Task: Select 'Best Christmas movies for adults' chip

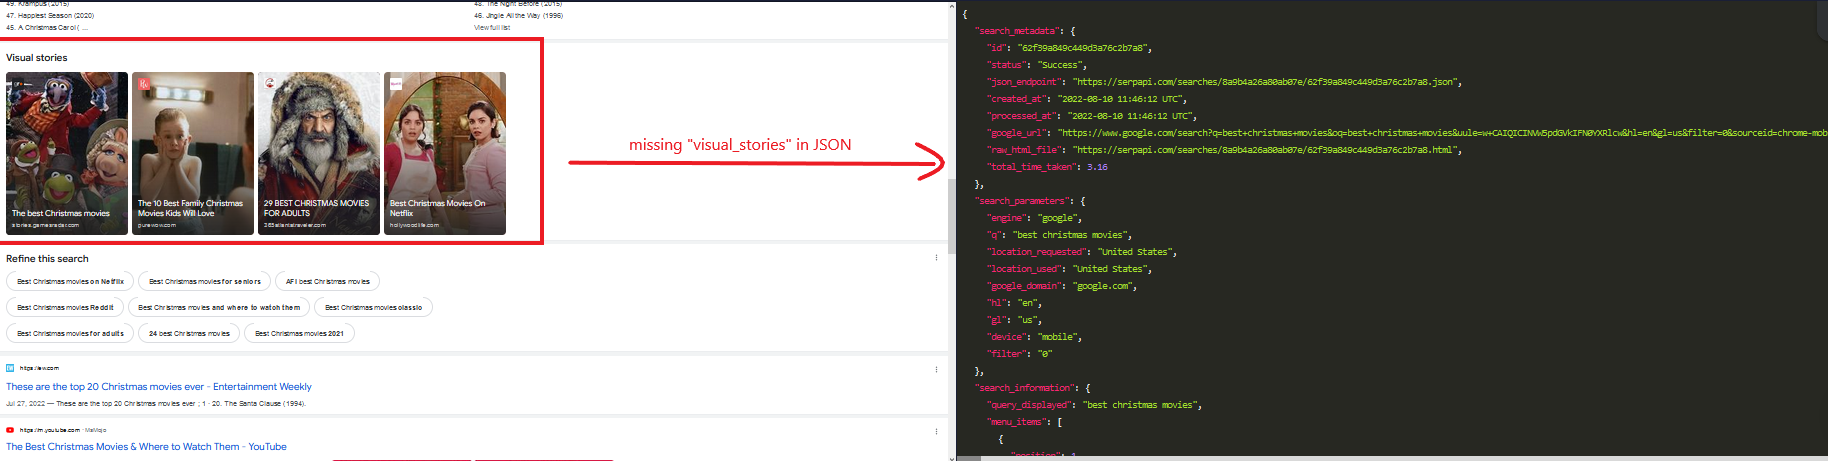Action: tap(70, 334)
